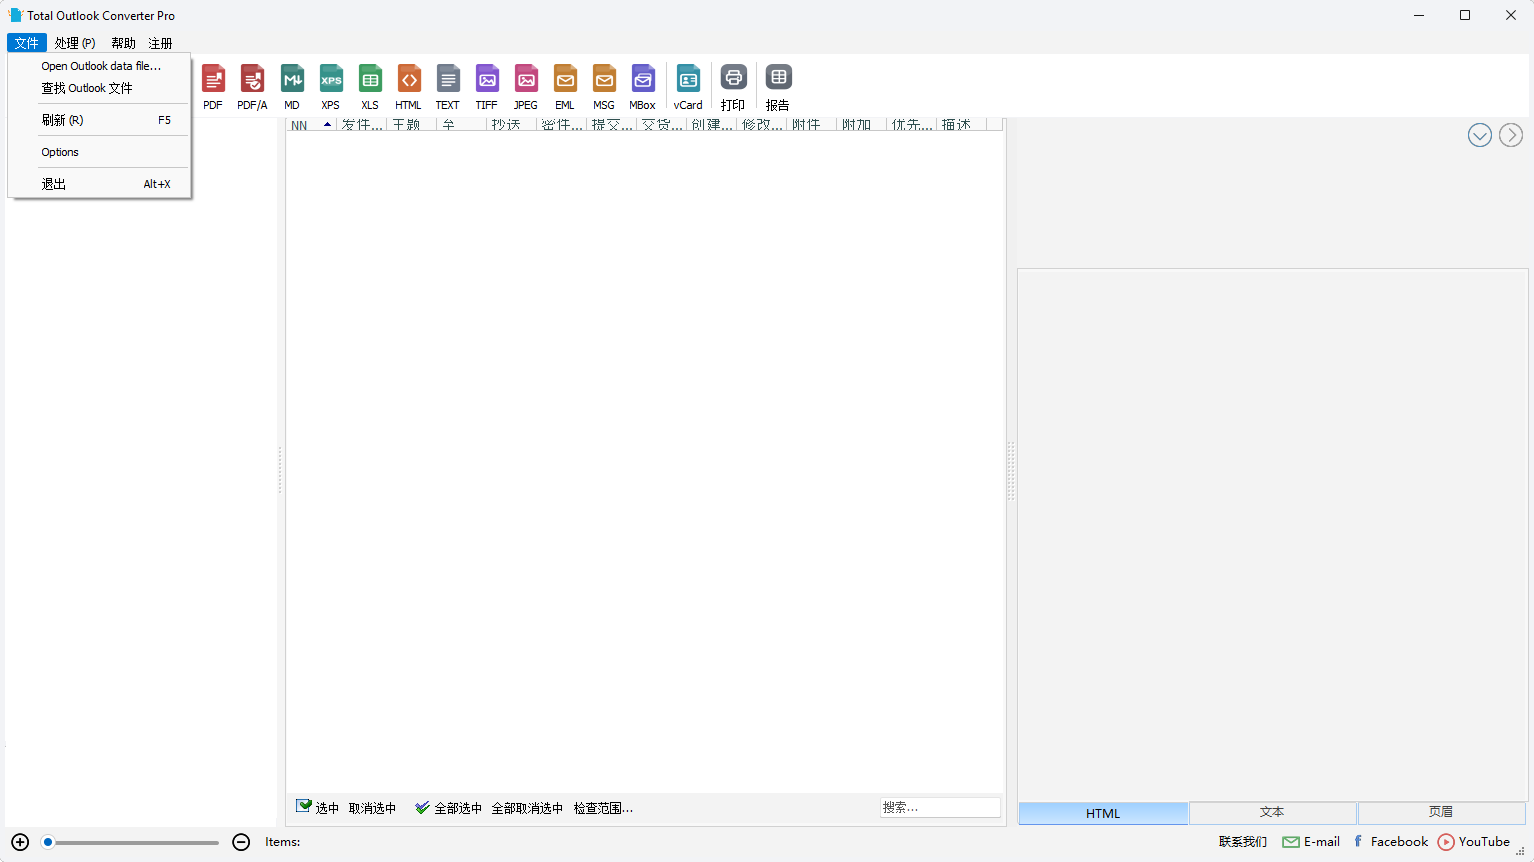1534x862 pixels.
Task: Zoom out with the minus icon
Action: click(241, 842)
